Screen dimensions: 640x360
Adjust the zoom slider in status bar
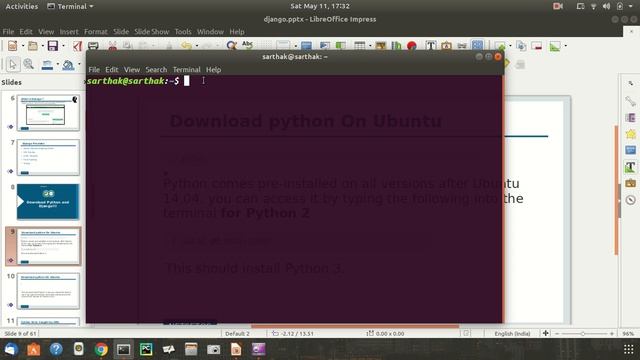point(584,333)
